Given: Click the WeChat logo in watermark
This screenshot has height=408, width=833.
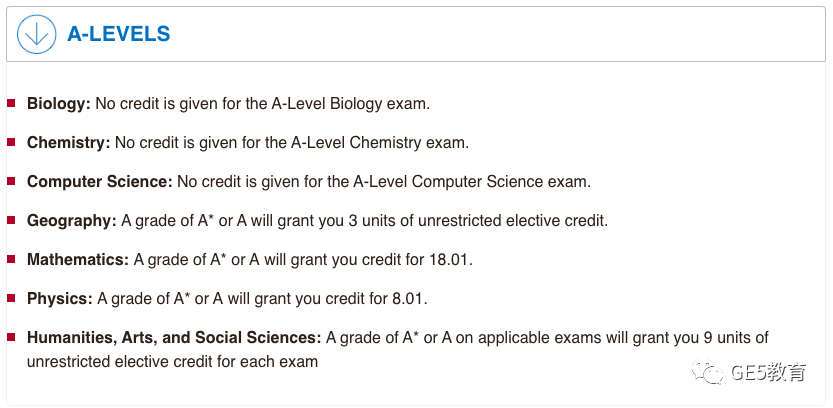Looking at the screenshot, I should [x=707, y=372].
